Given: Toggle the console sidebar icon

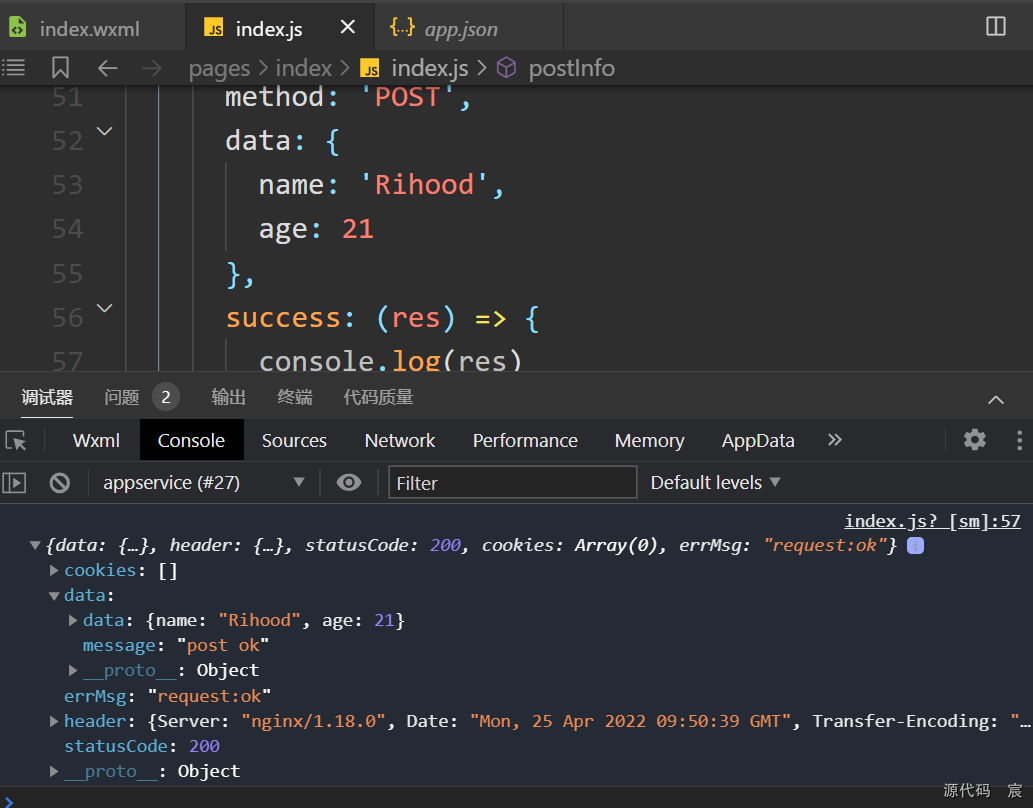Looking at the screenshot, I should pos(14,482).
